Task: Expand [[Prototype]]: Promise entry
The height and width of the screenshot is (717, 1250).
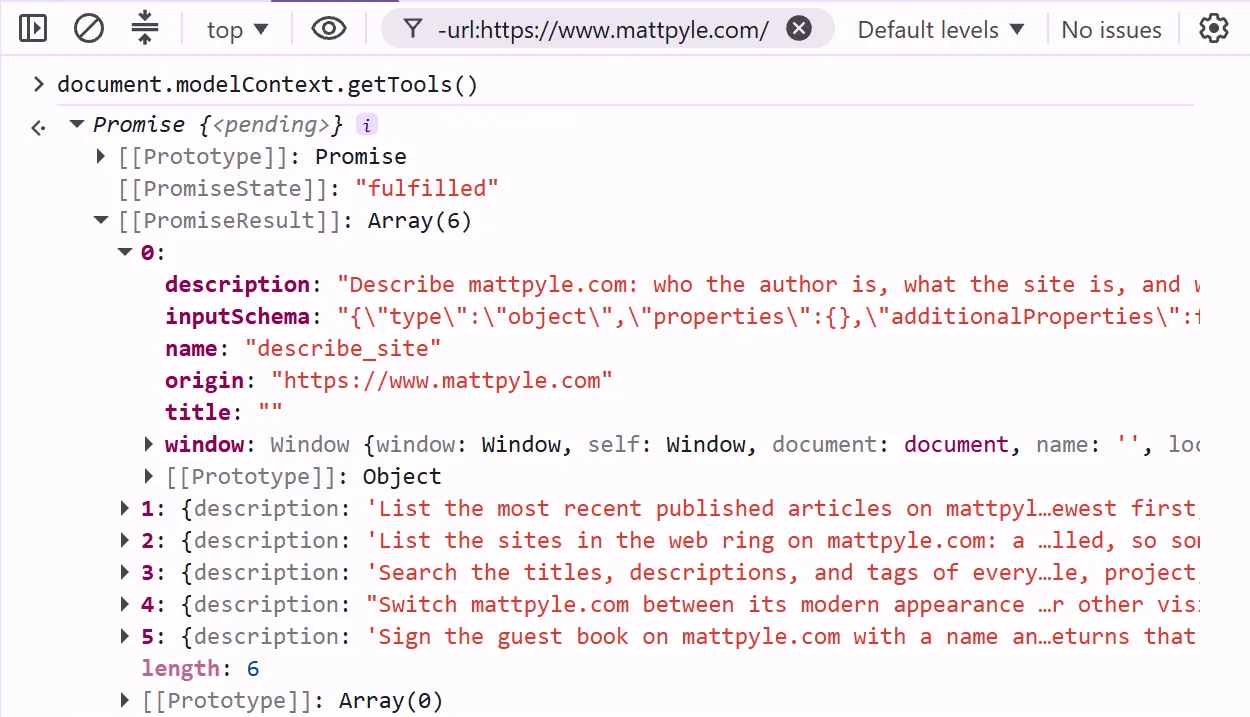Action: click(101, 157)
